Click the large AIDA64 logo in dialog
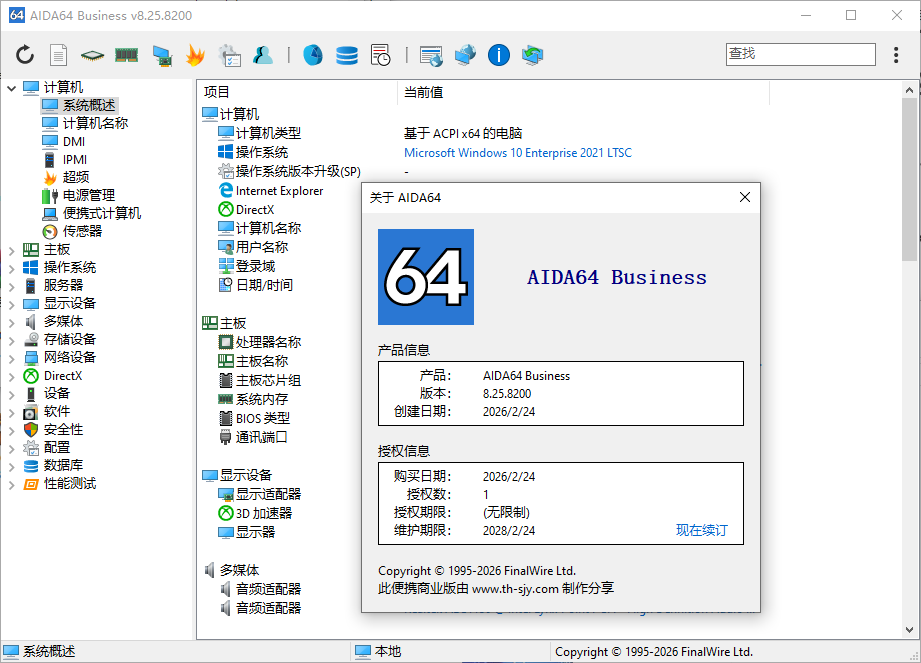 pyautogui.click(x=426, y=277)
